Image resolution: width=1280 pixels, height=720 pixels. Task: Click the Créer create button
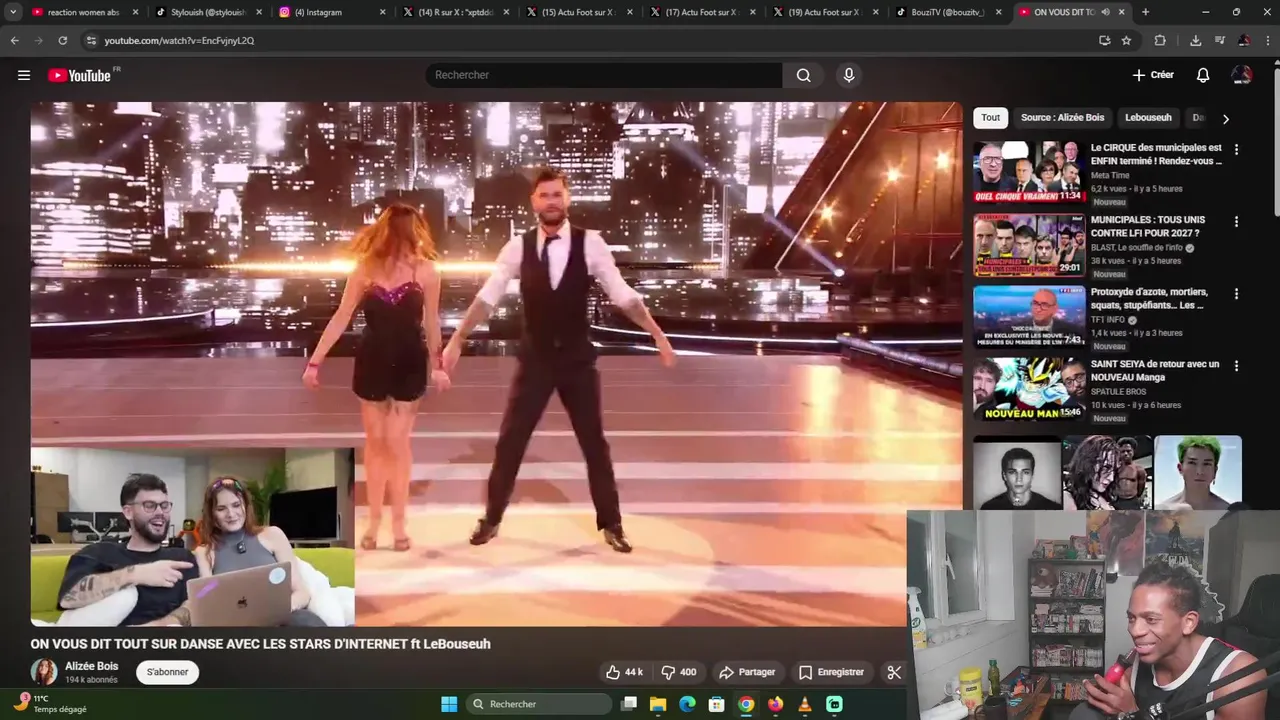(1153, 75)
